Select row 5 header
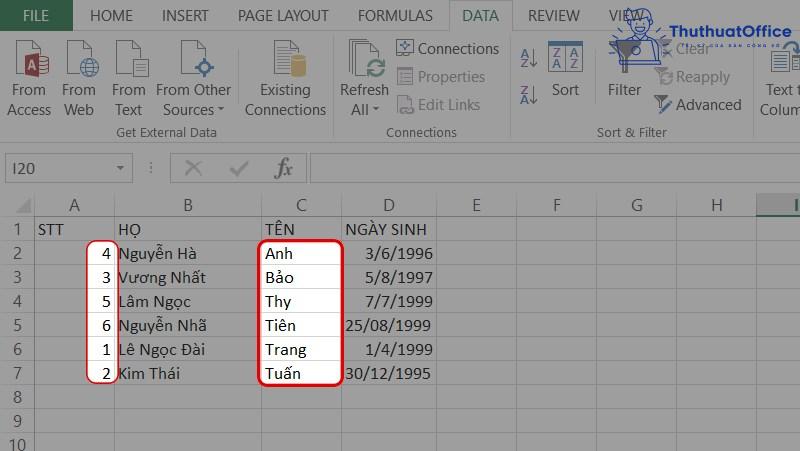 (17, 325)
